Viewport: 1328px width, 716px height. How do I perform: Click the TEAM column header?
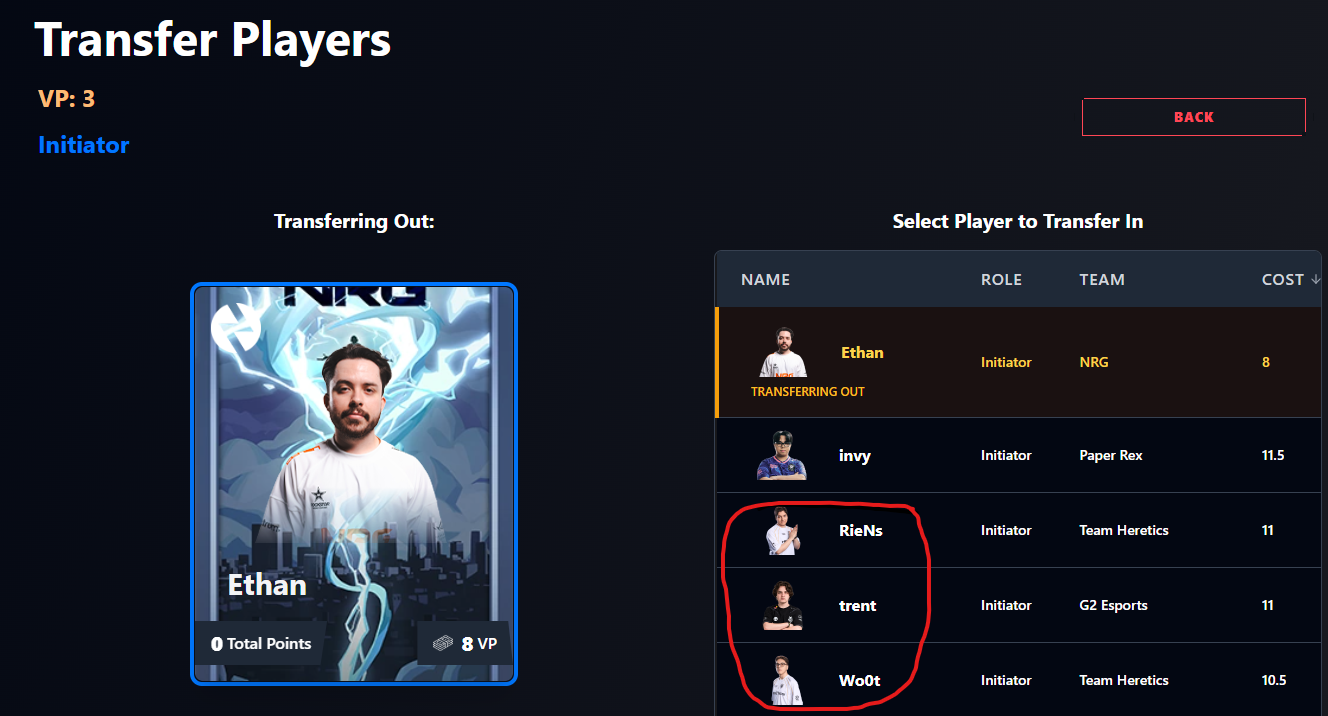coord(1102,280)
